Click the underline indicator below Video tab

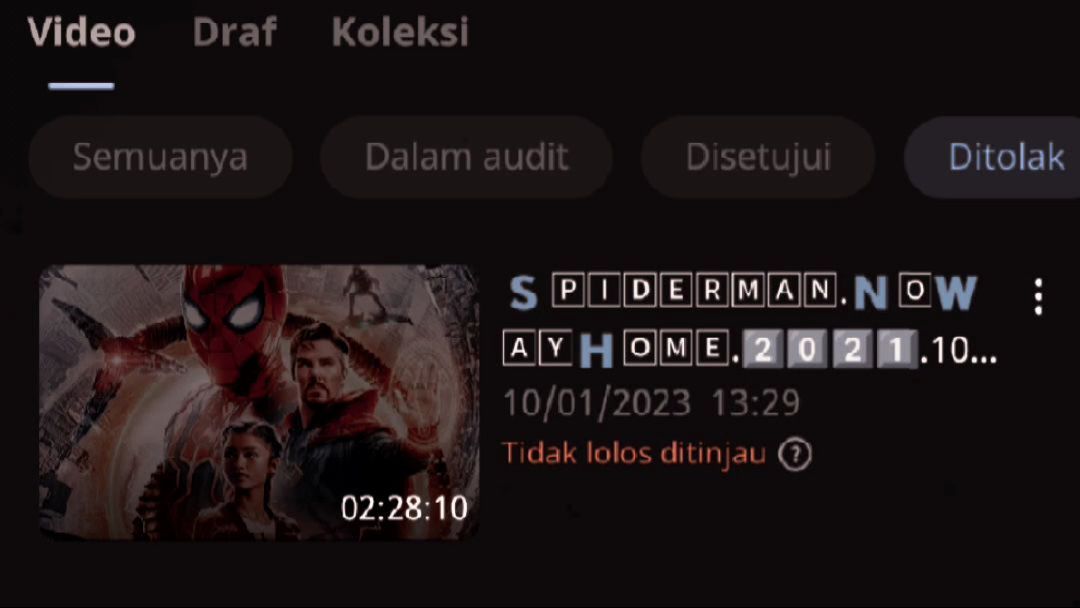tap(81, 85)
